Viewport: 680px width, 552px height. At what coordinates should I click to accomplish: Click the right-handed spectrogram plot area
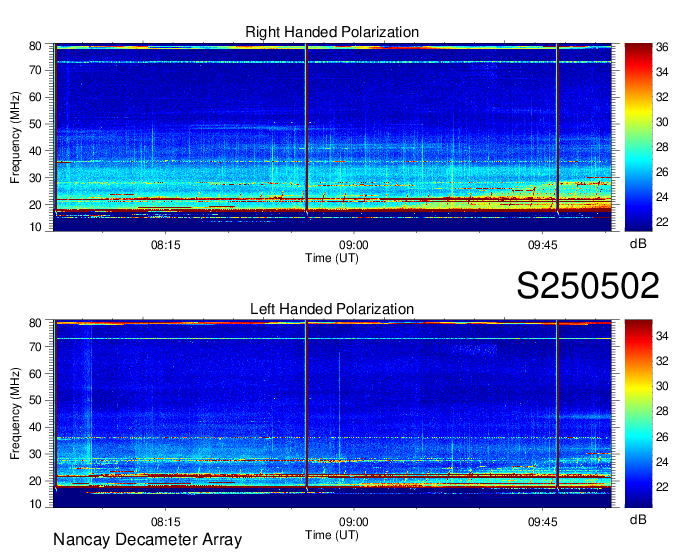coord(333,137)
